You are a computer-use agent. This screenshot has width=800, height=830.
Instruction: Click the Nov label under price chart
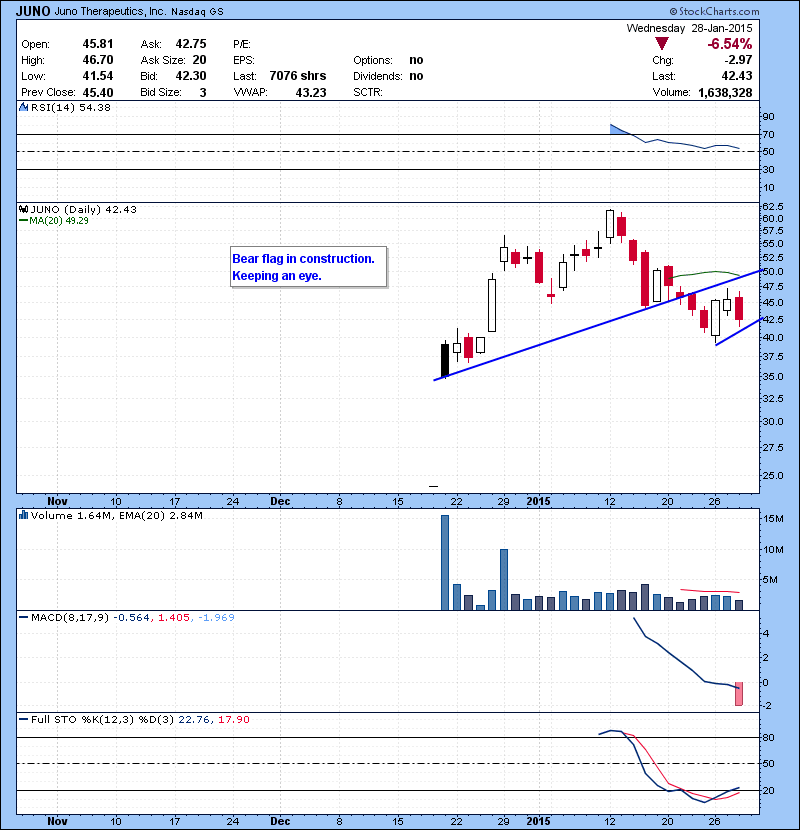pyautogui.click(x=57, y=501)
